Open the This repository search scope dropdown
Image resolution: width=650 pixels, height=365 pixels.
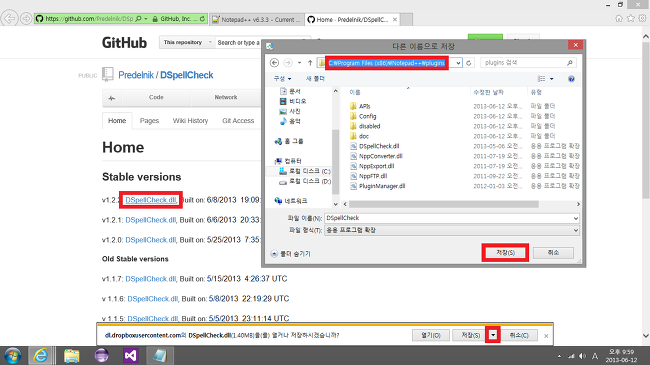pos(187,42)
